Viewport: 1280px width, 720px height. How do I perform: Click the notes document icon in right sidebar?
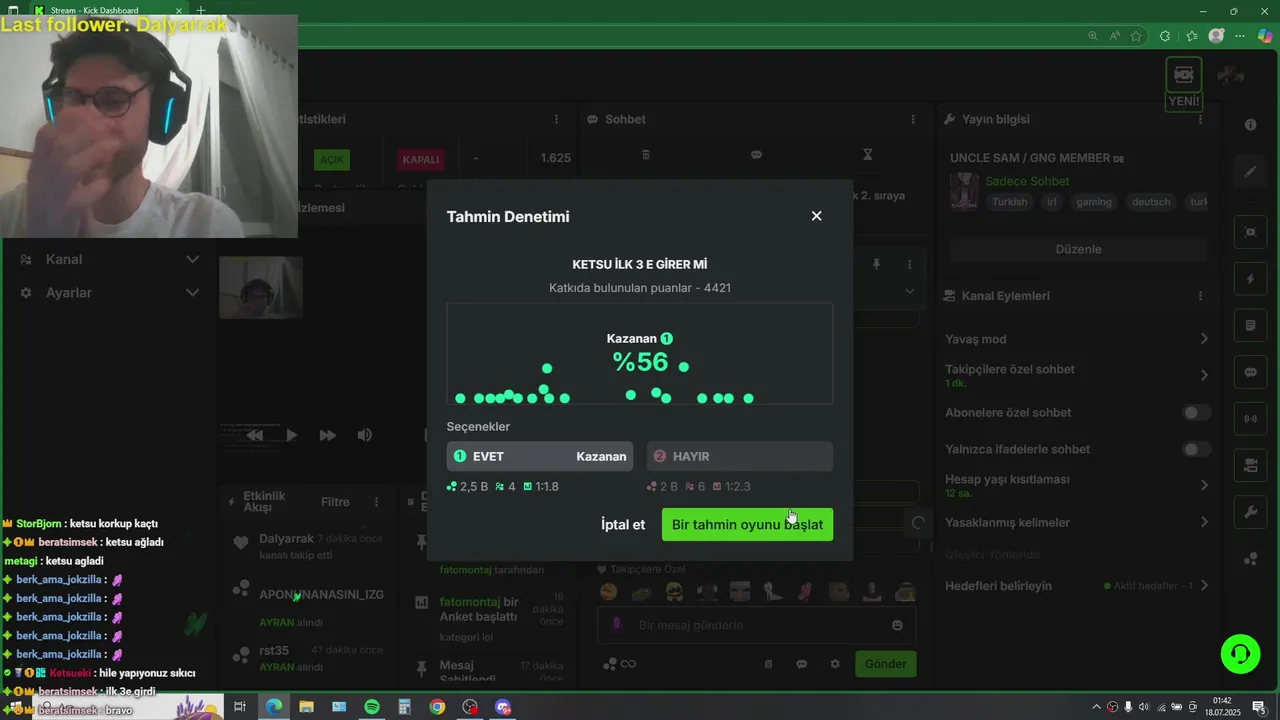pos(1250,326)
